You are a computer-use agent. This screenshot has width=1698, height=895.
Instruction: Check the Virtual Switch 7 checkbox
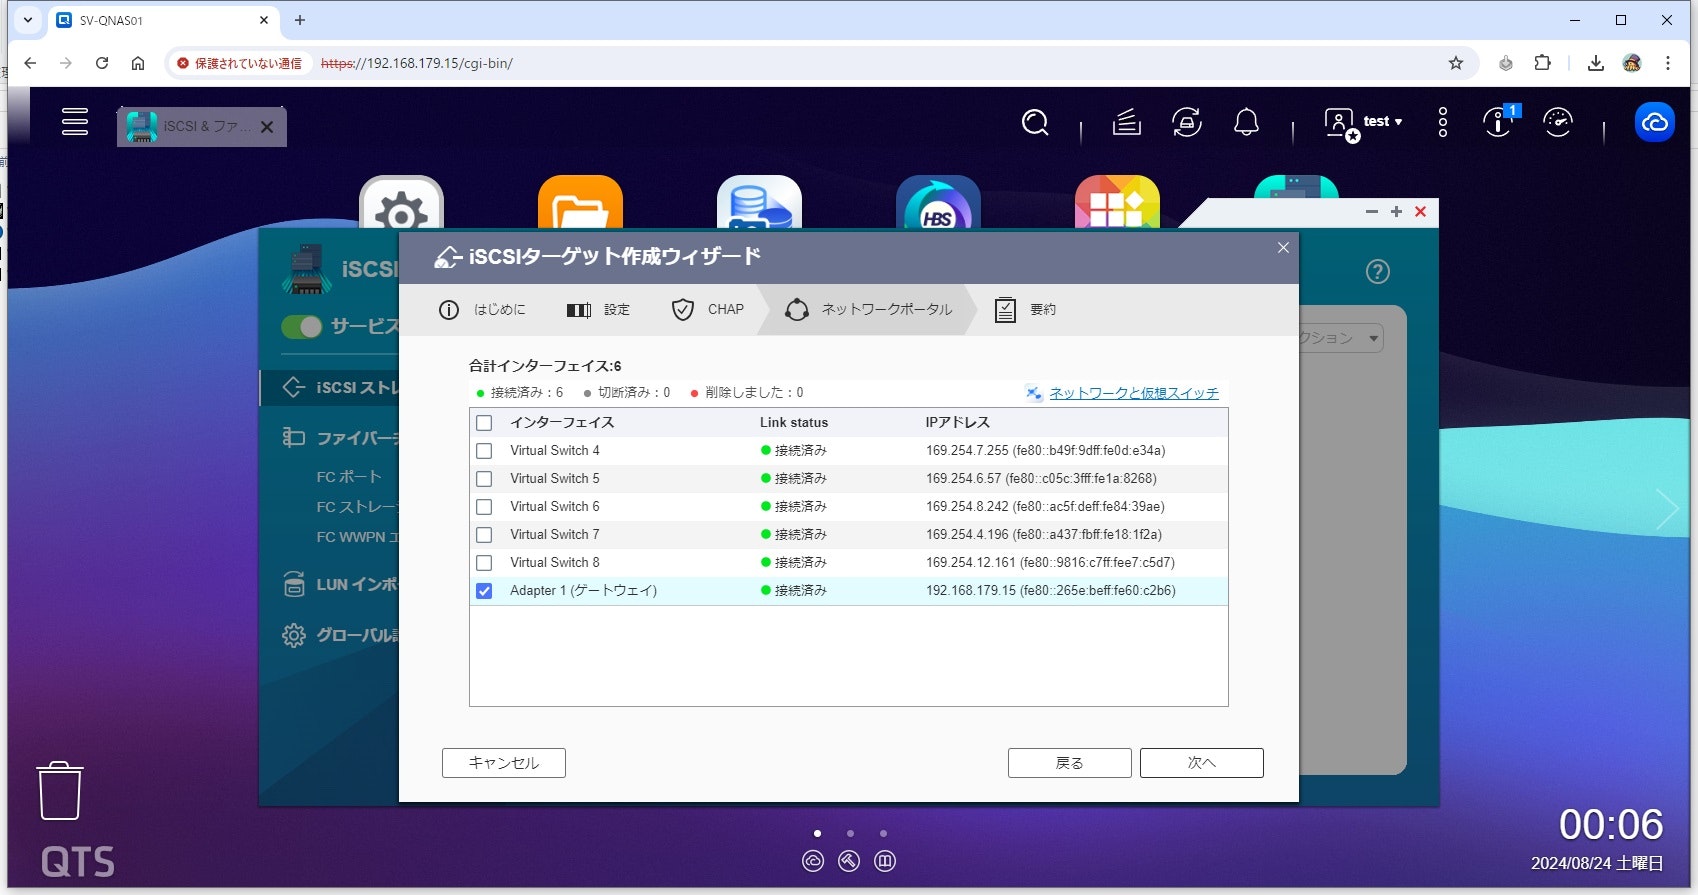[x=484, y=535]
